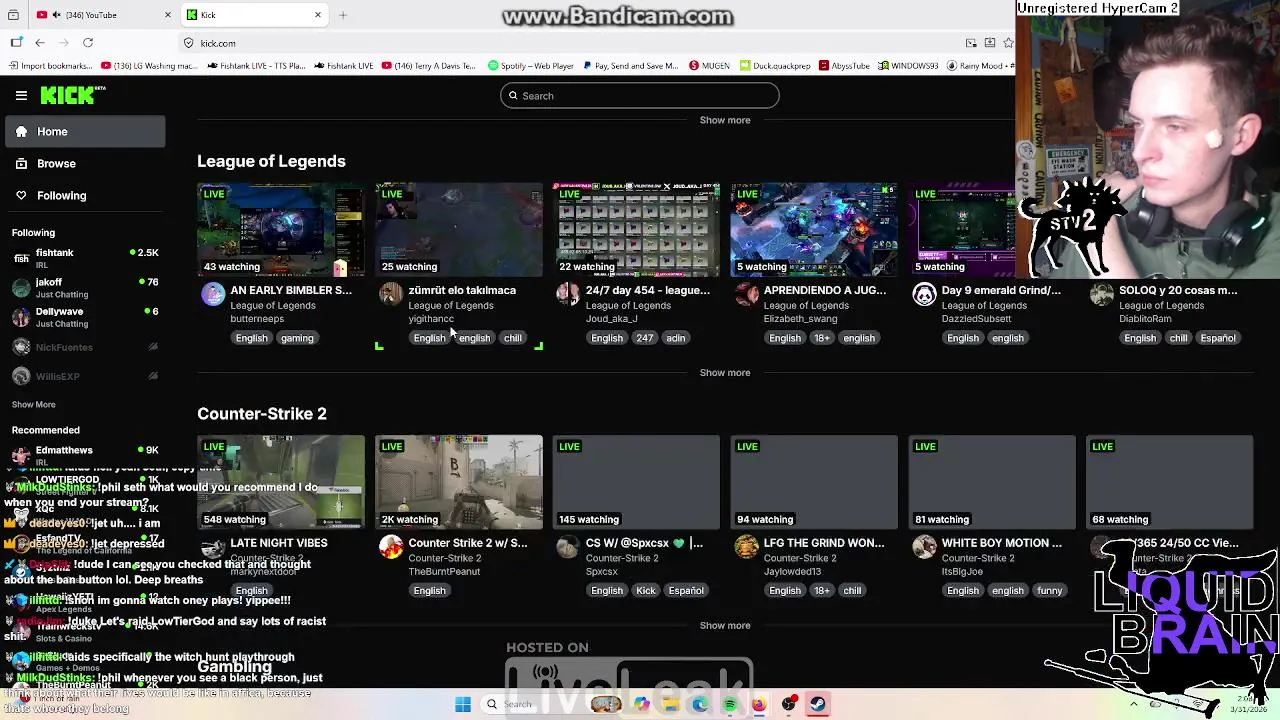Image resolution: width=1280 pixels, height=720 pixels.
Task: Open the League of Legends category heading
Action: [x=271, y=161]
